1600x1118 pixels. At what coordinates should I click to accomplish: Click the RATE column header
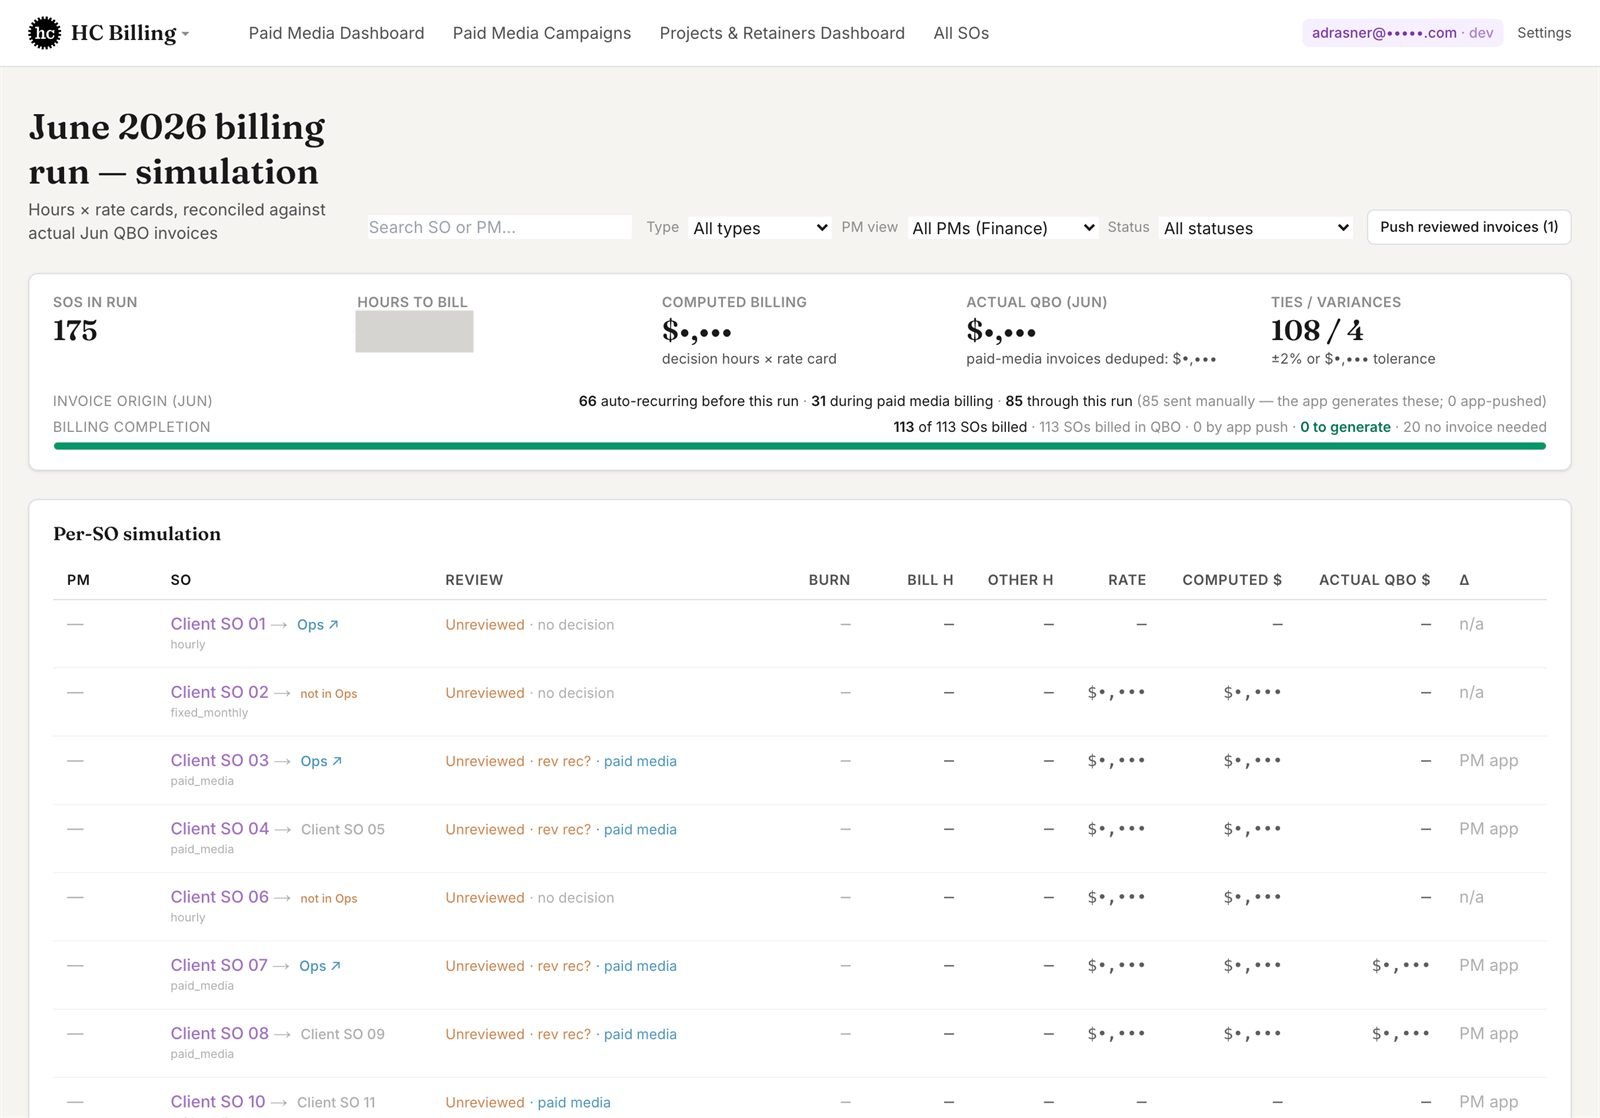pyautogui.click(x=1127, y=580)
